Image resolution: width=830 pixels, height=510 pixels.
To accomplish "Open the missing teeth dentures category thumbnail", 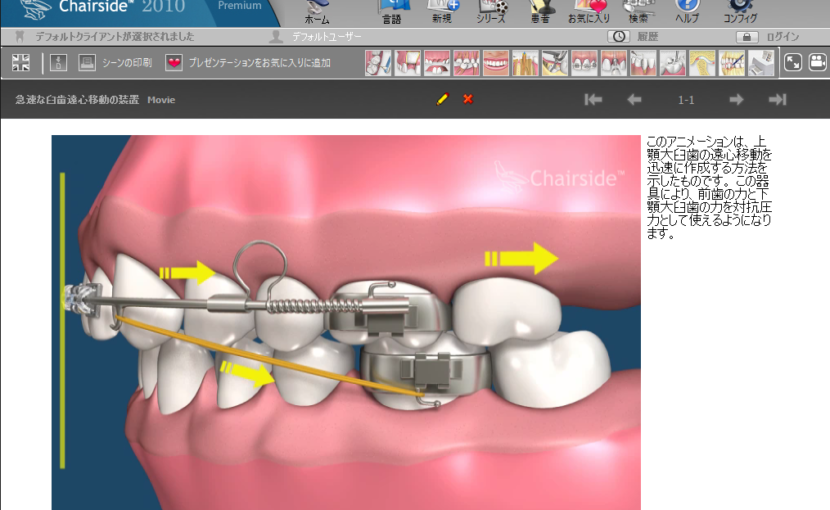I will pos(437,63).
